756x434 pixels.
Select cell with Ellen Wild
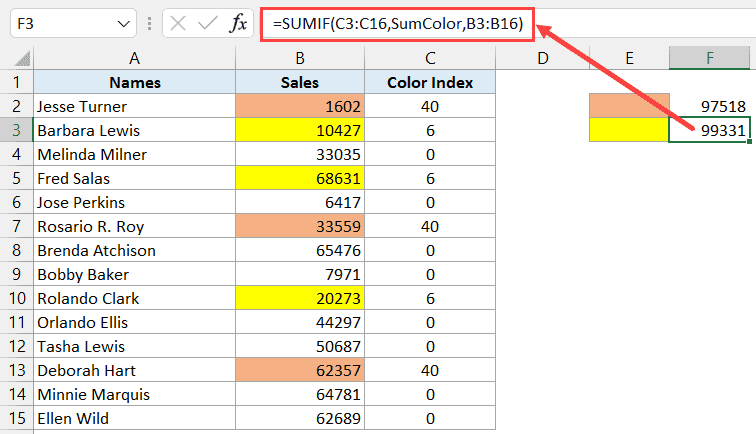[135, 418]
